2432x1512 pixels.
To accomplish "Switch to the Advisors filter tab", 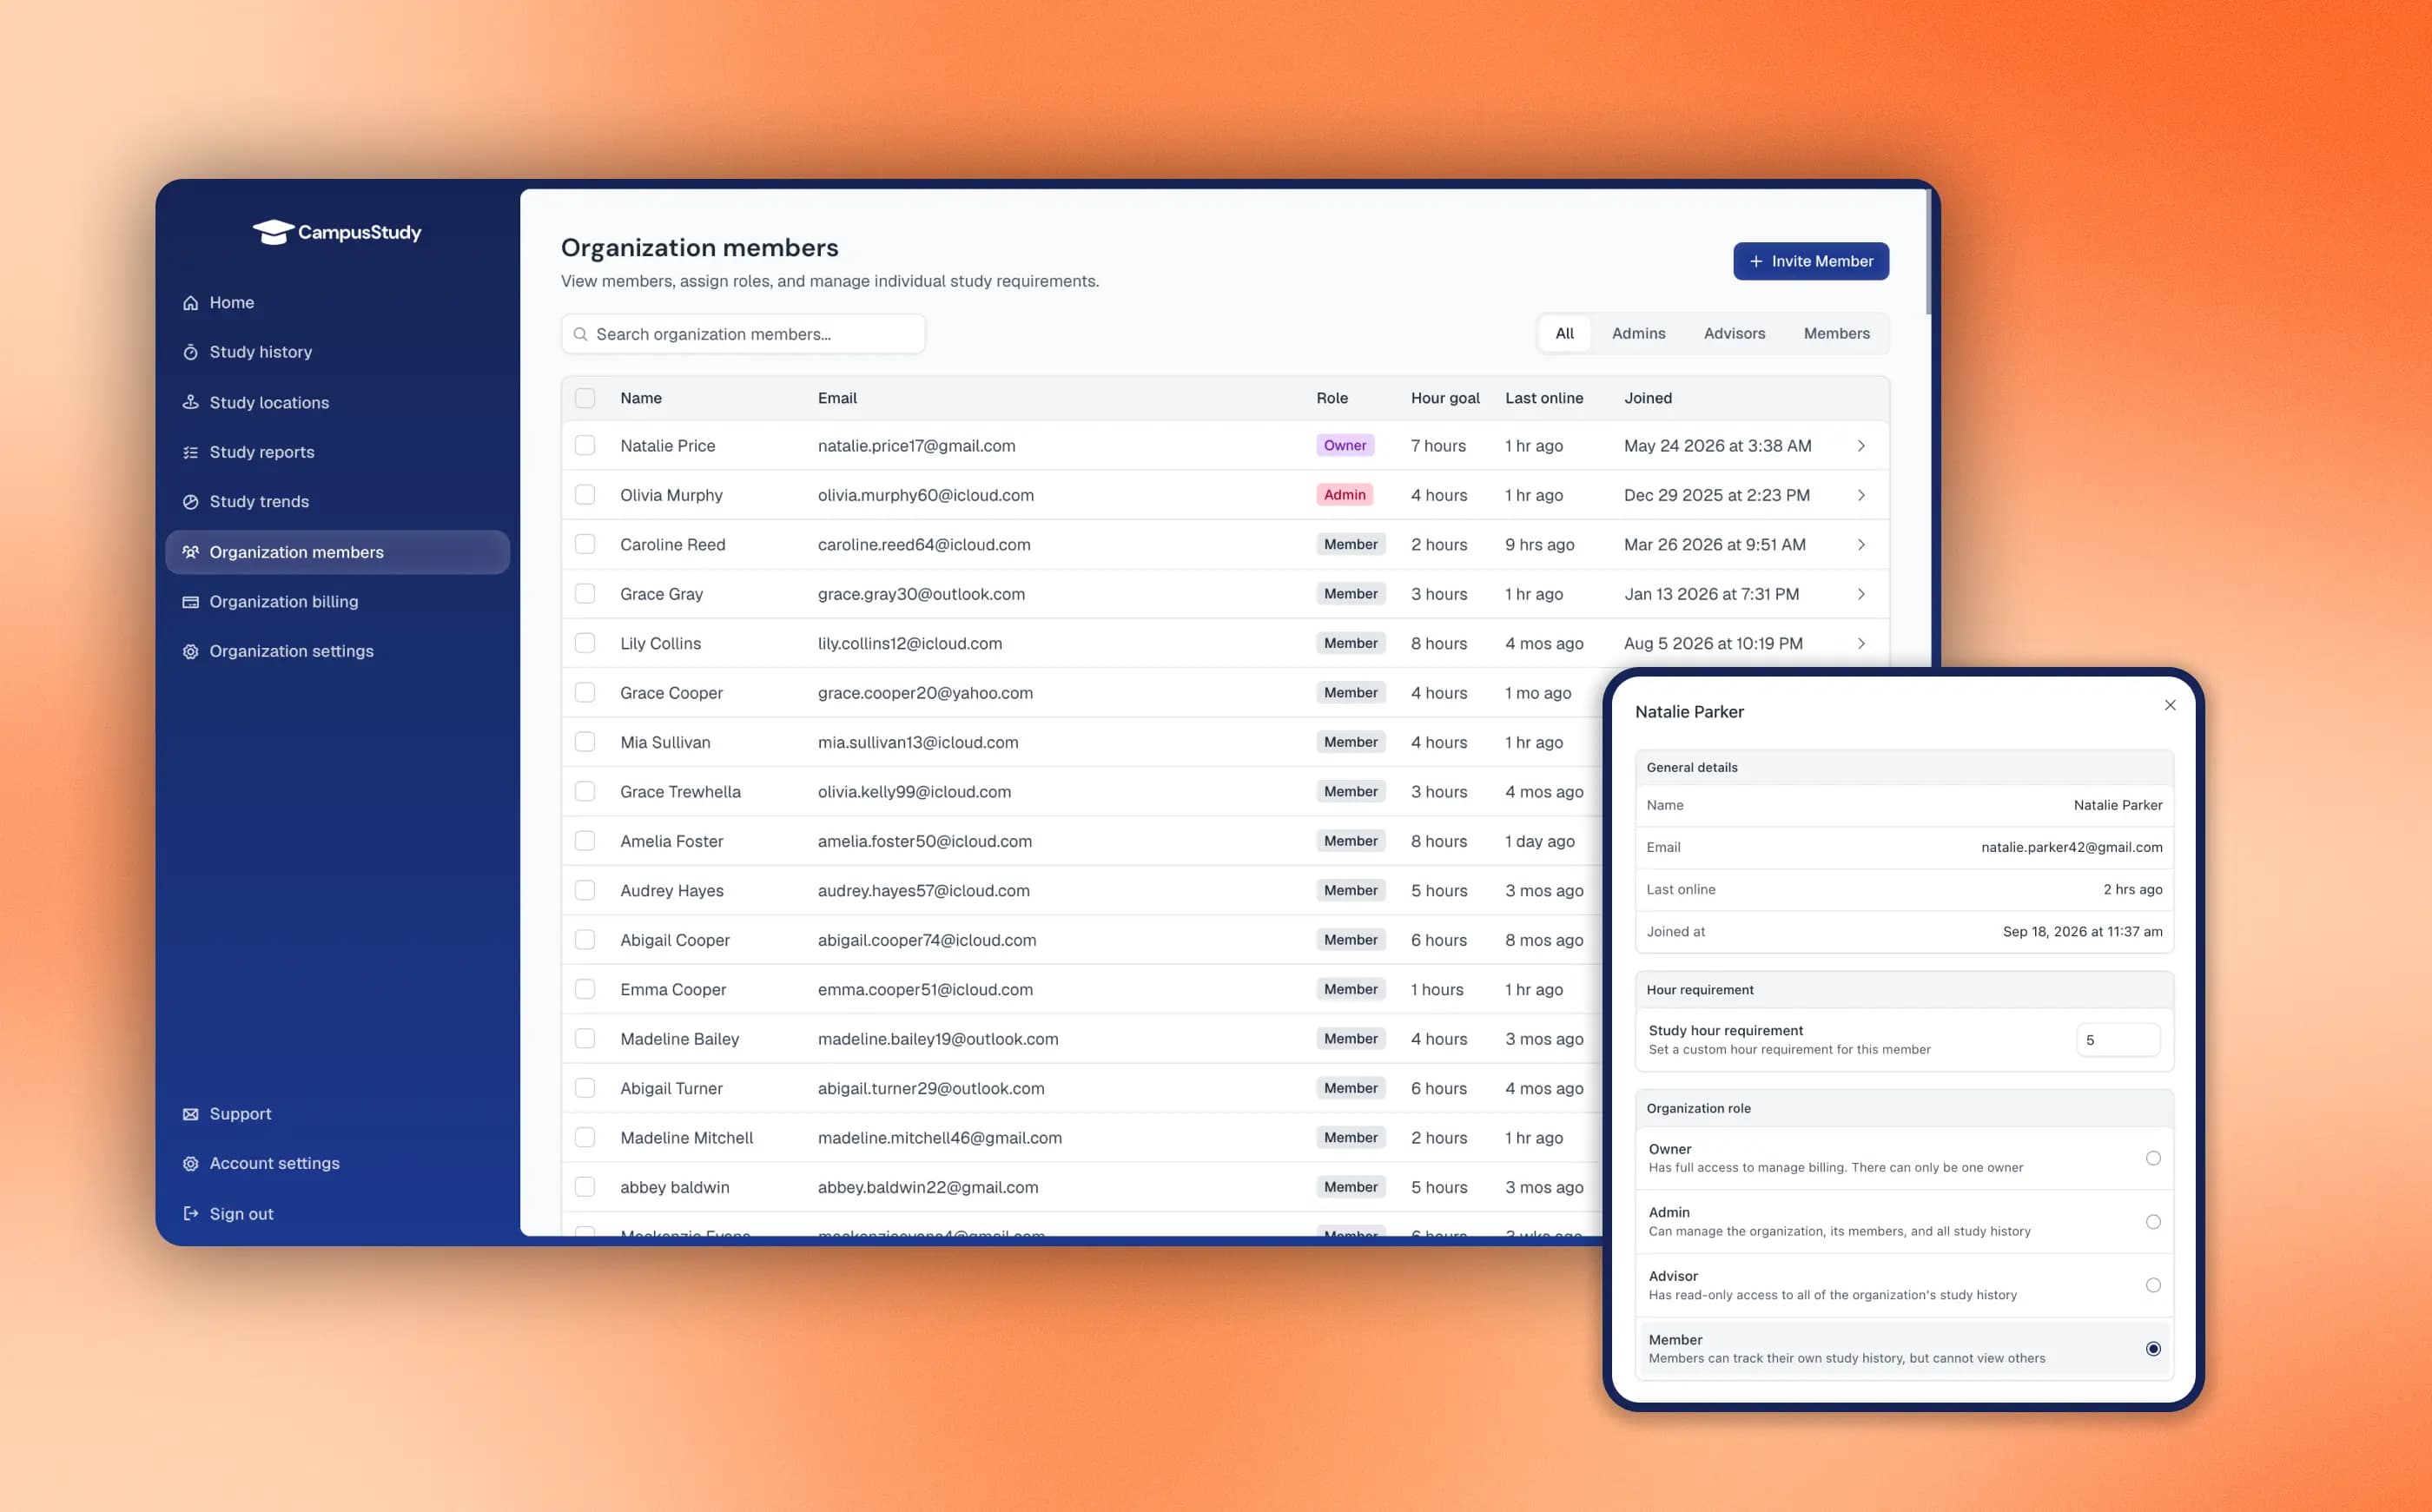I will (x=1734, y=334).
